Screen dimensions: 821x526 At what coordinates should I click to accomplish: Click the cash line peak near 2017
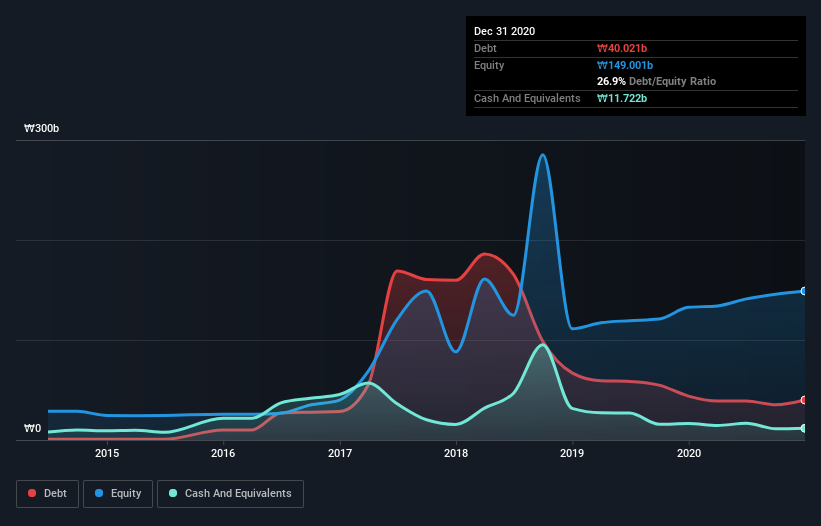pos(369,383)
